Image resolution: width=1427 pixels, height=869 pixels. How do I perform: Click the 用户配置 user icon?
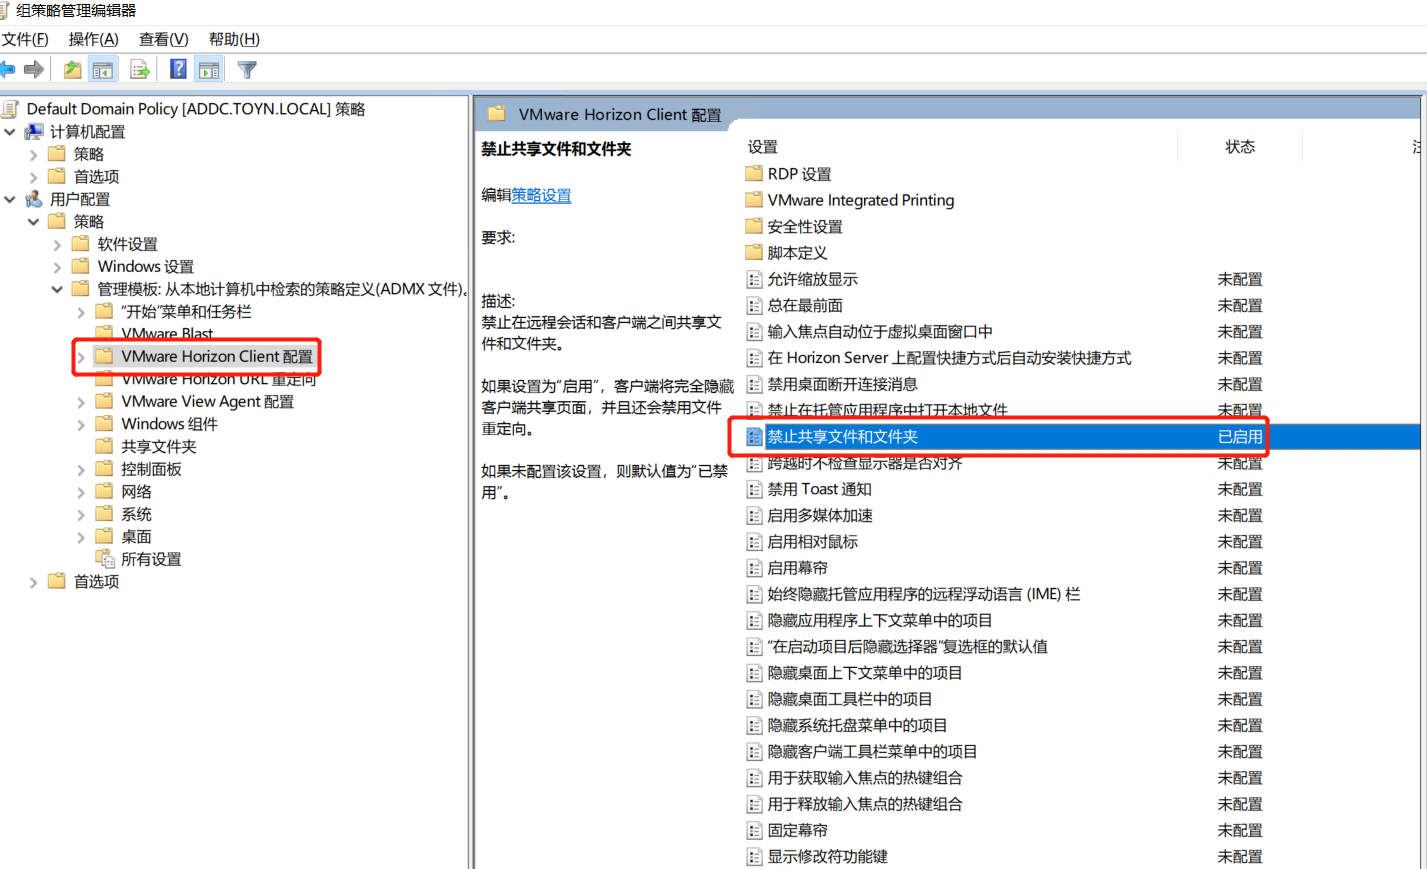(34, 199)
